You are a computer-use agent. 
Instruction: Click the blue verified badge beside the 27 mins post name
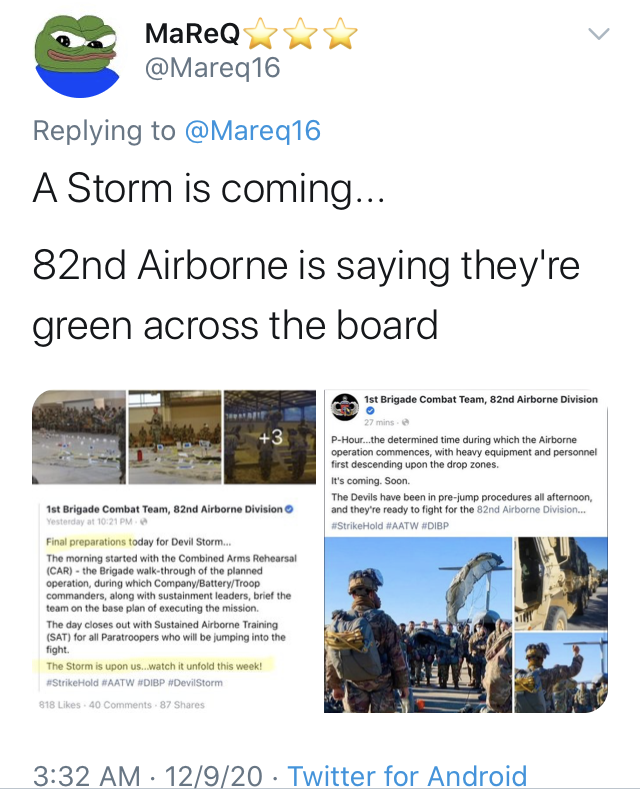coord(370,411)
